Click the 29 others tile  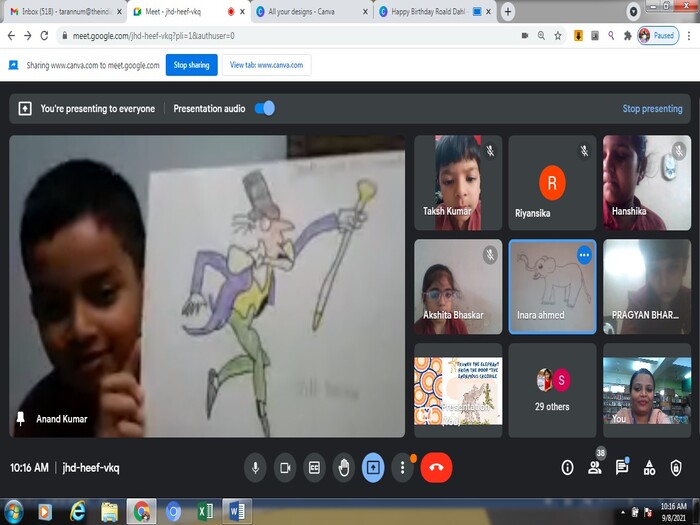coord(552,390)
